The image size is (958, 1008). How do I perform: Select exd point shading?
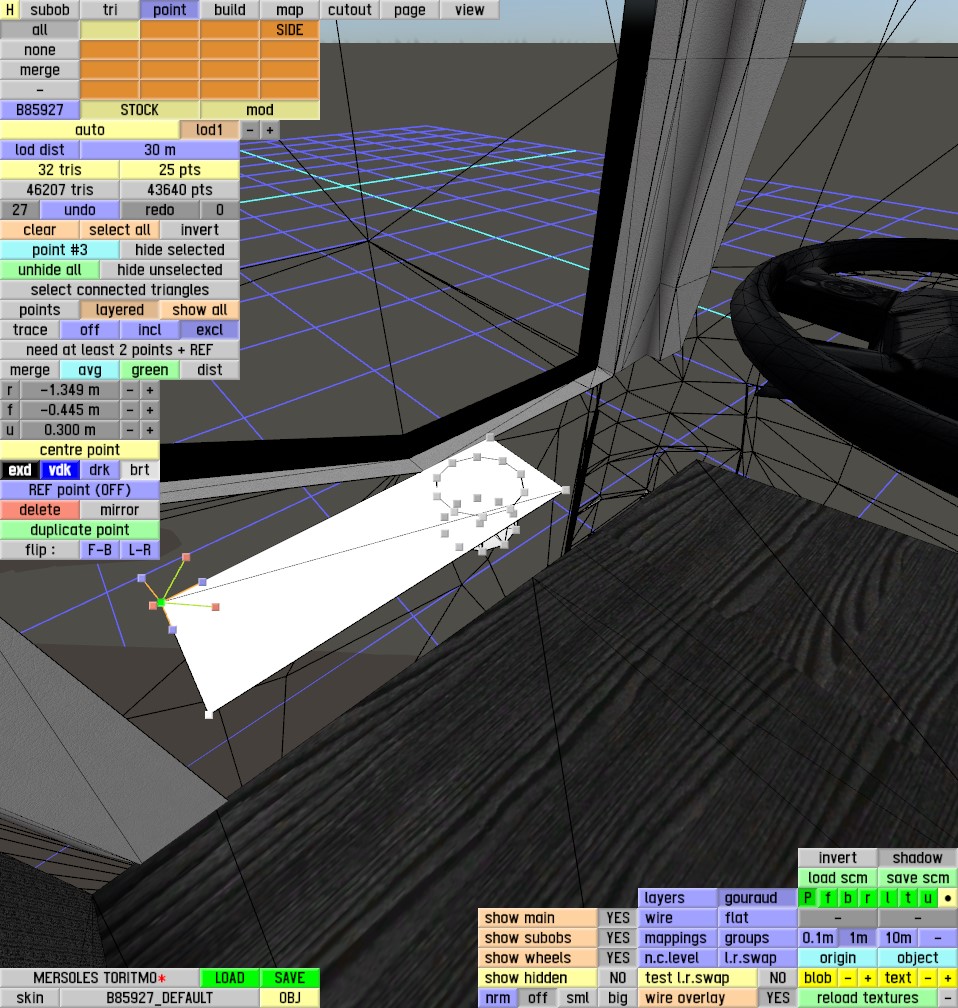pos(20,469)
